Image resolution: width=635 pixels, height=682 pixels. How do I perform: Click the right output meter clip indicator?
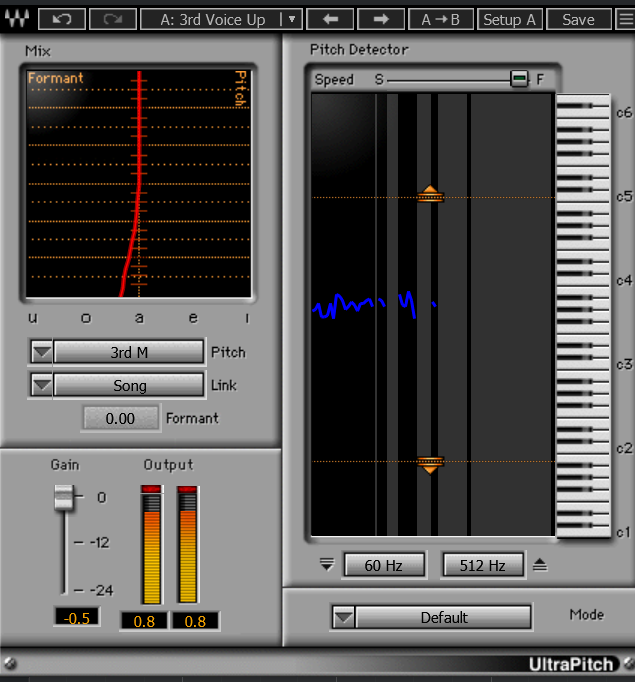tap(187, 489)
